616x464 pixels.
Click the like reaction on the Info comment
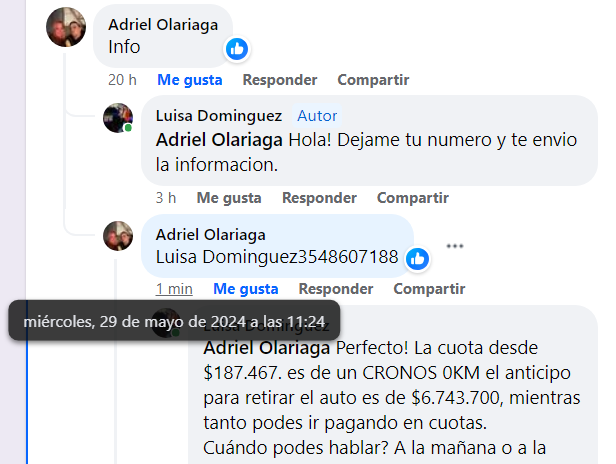point(237,49)
